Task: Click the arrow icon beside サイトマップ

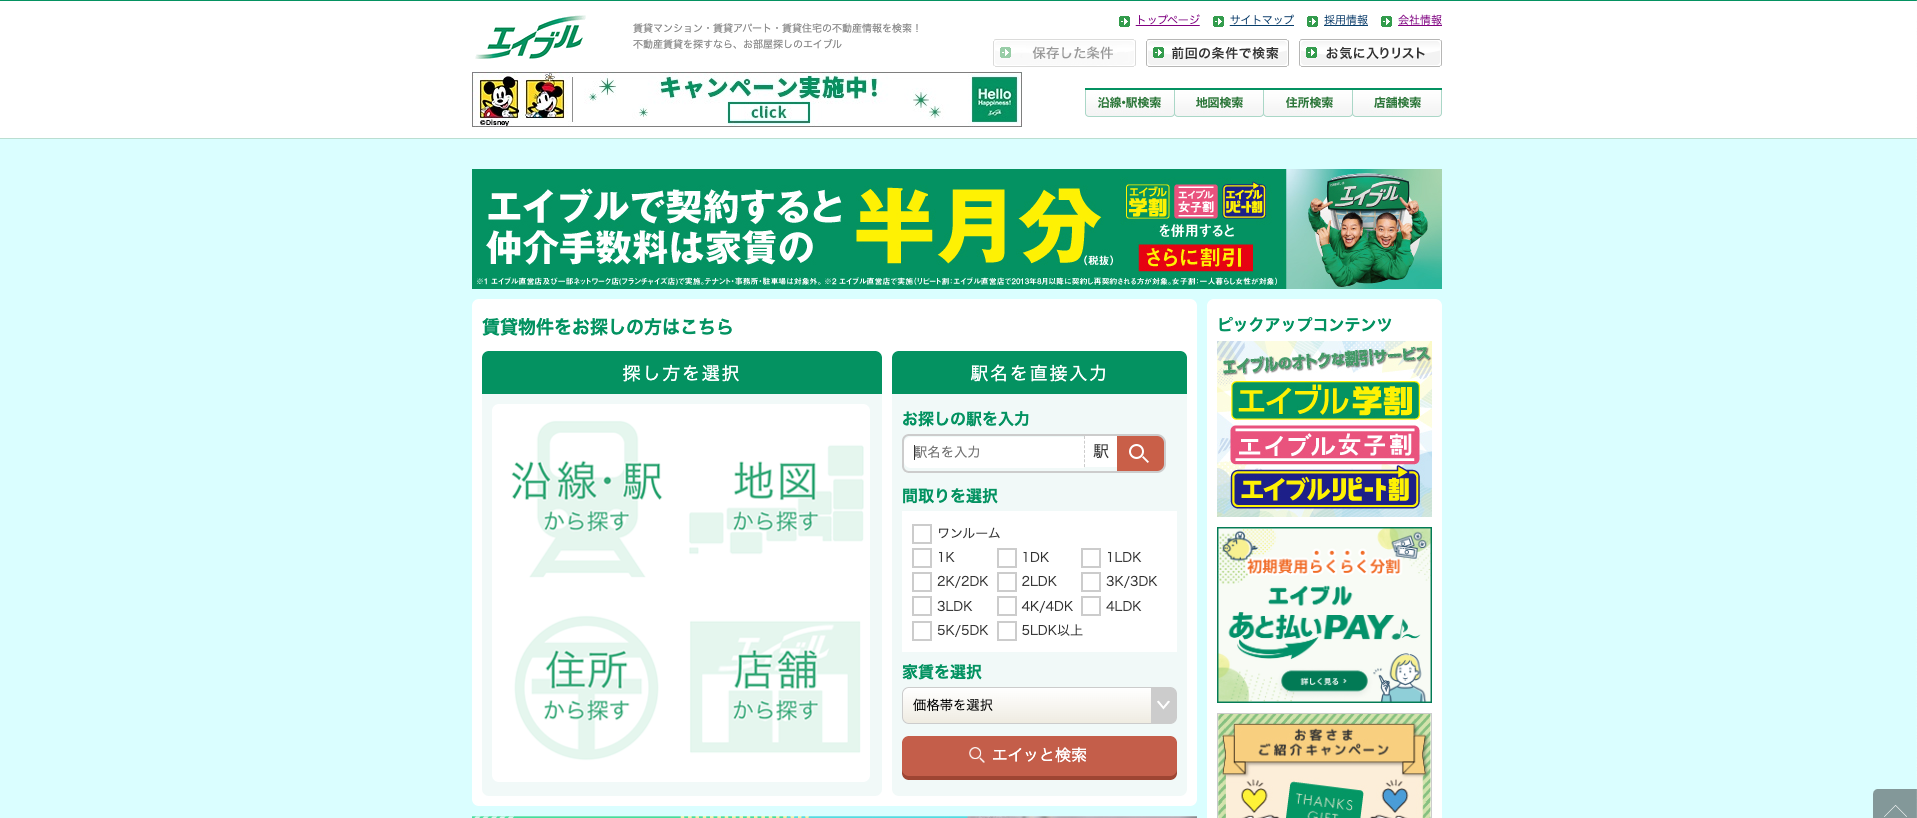Action: click(1218, 21)
